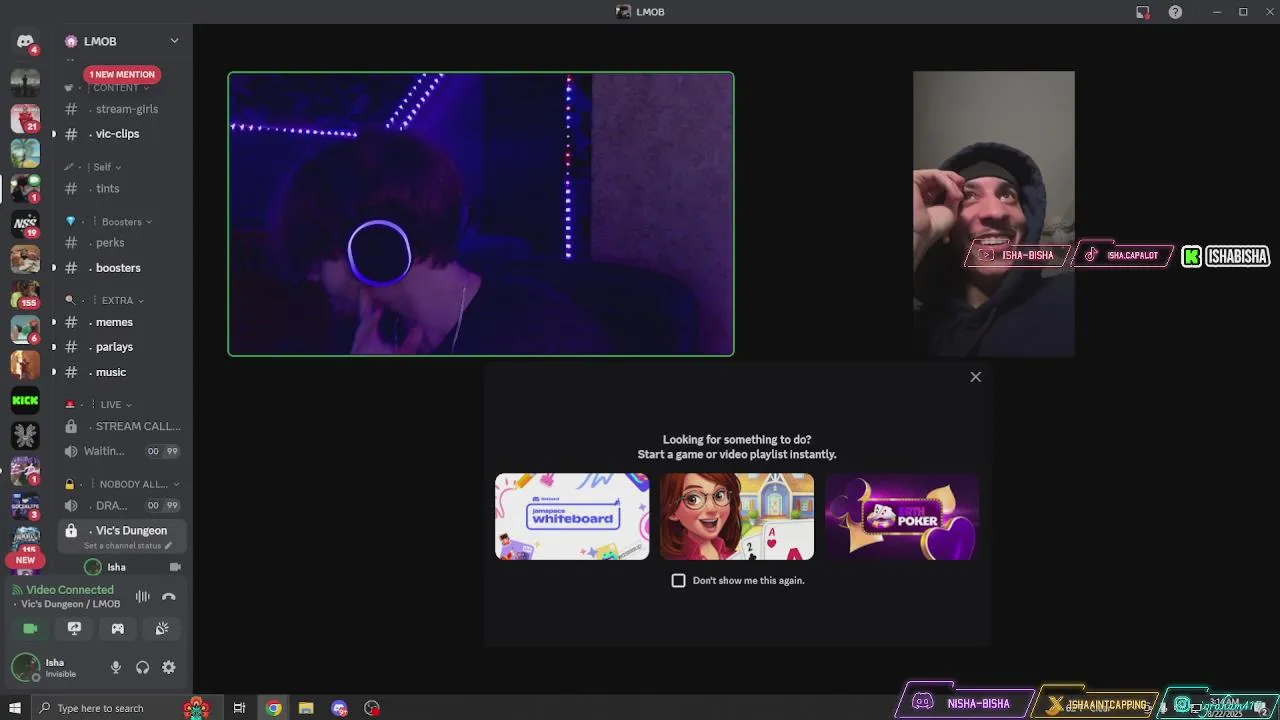Collapse the EXTRA category
This screenshot has height=720, width=1280.
(104, 300)
